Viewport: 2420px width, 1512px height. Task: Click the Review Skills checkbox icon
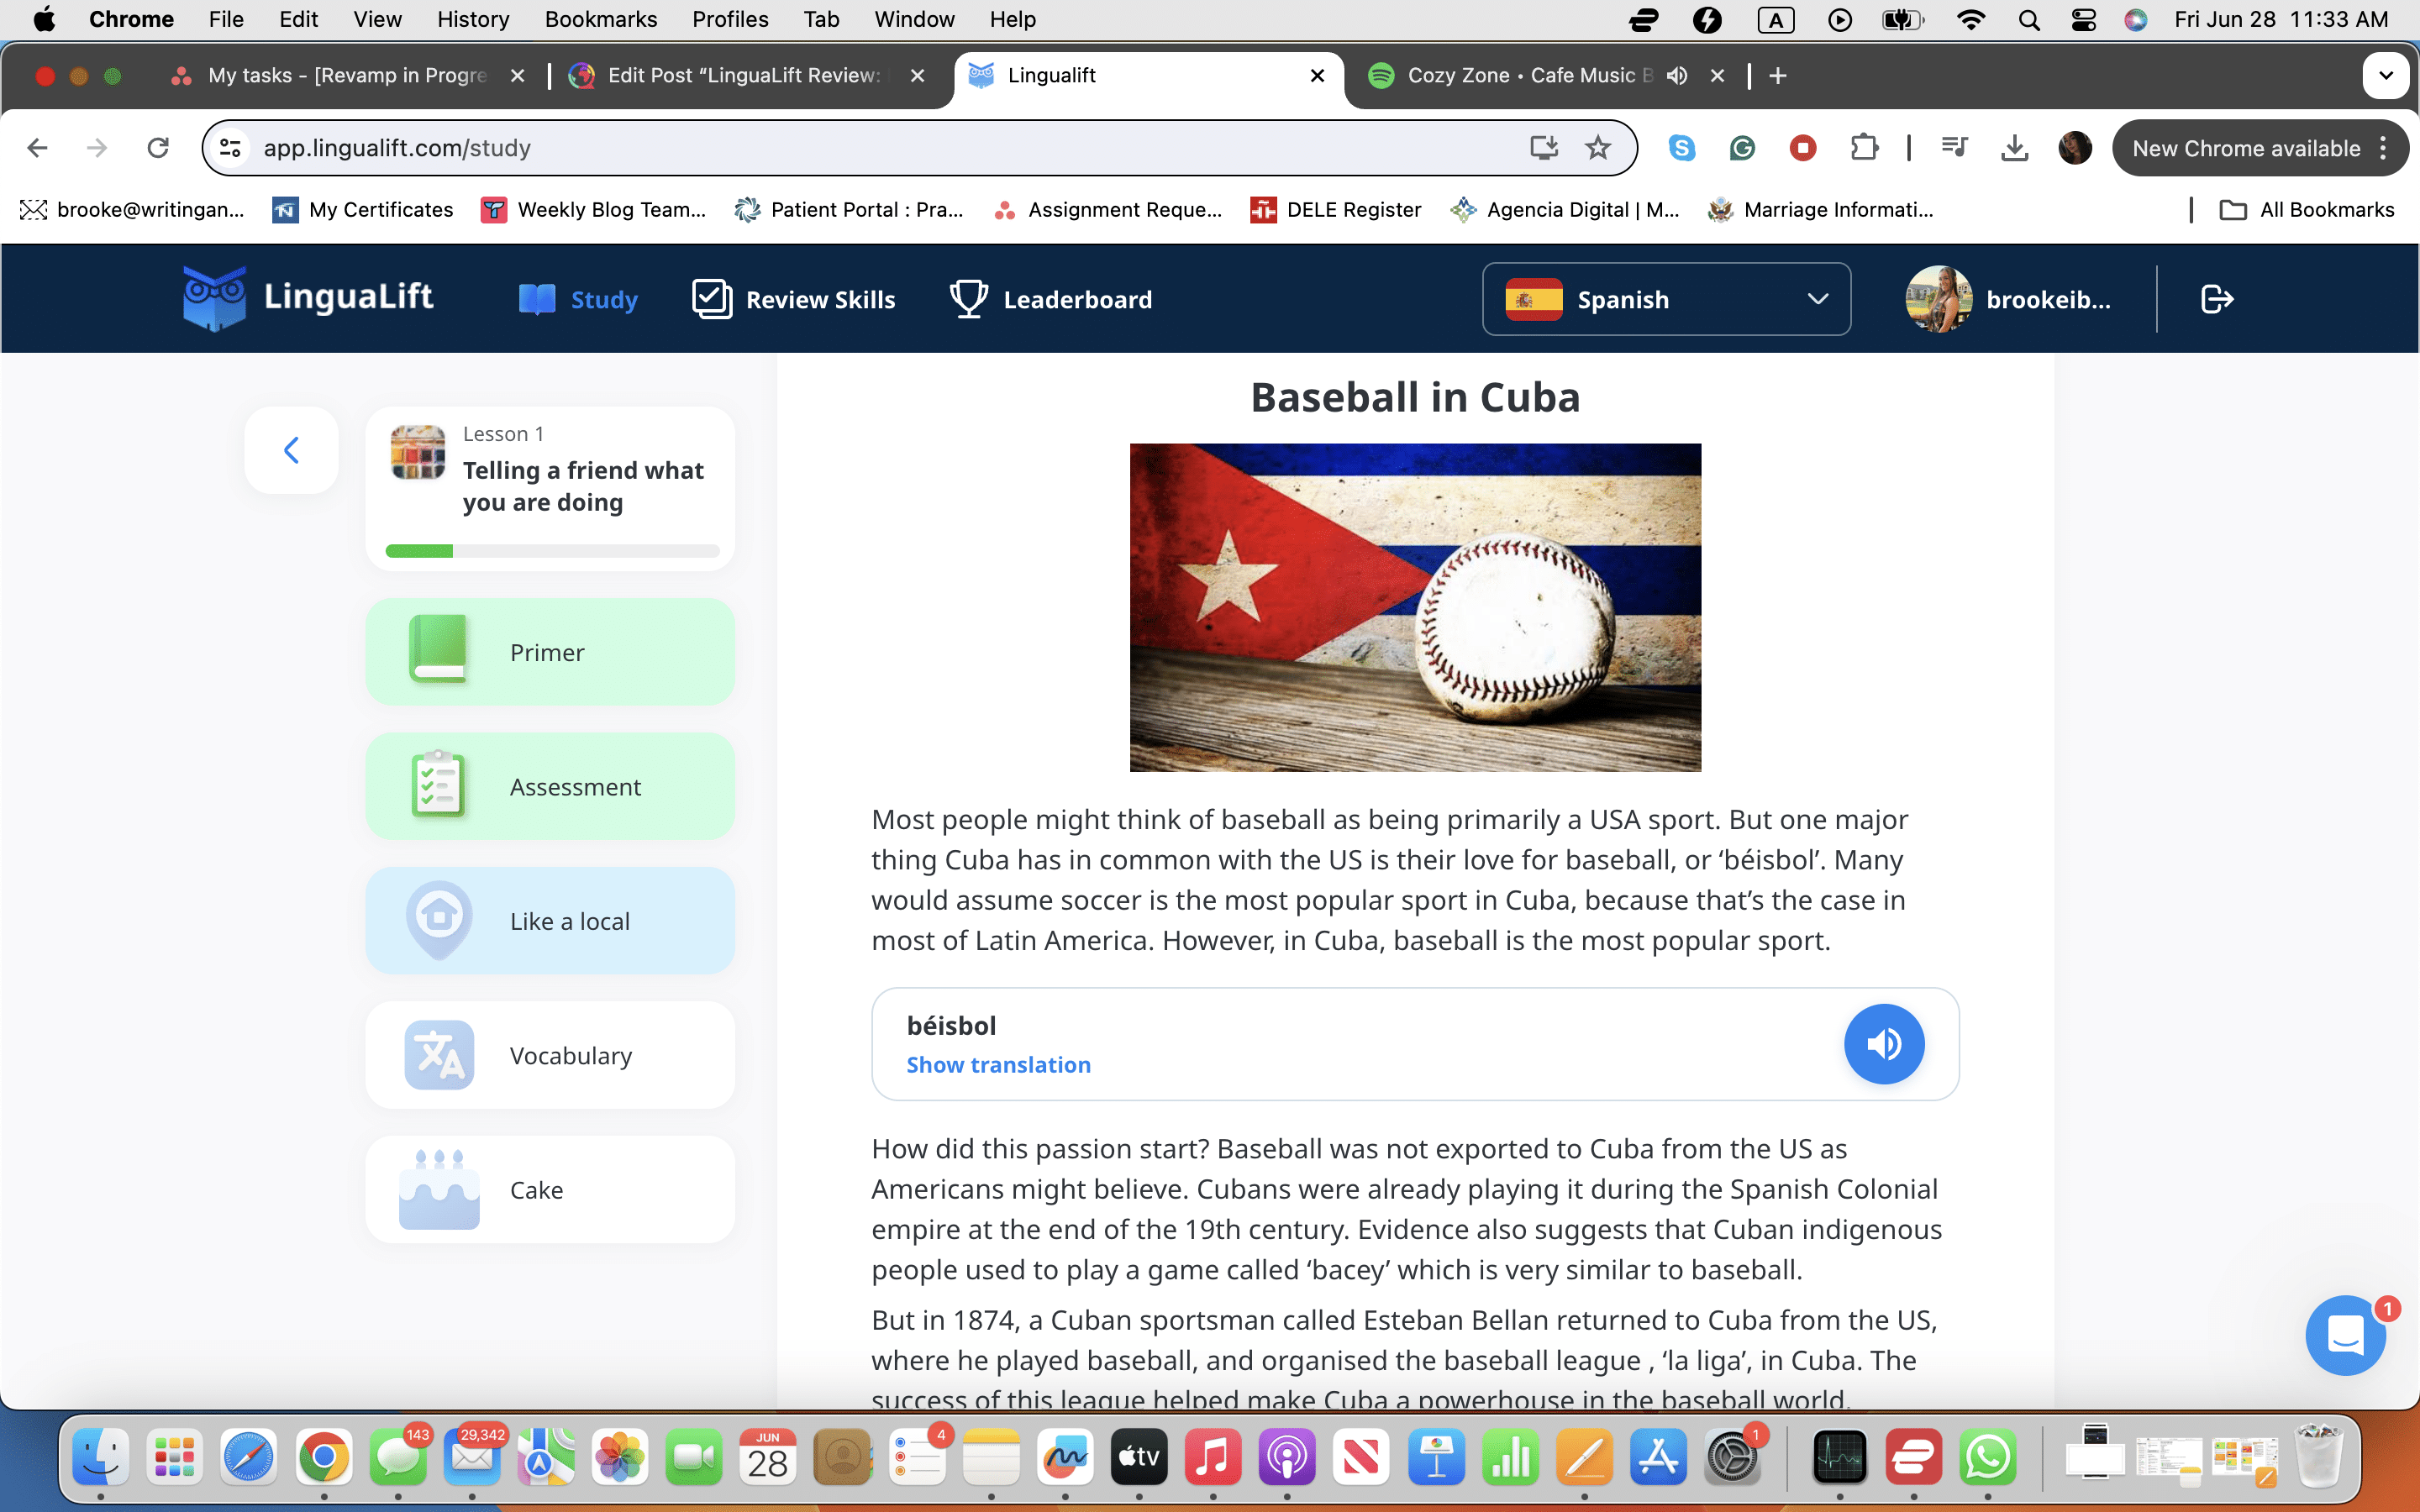coord(712,299)
